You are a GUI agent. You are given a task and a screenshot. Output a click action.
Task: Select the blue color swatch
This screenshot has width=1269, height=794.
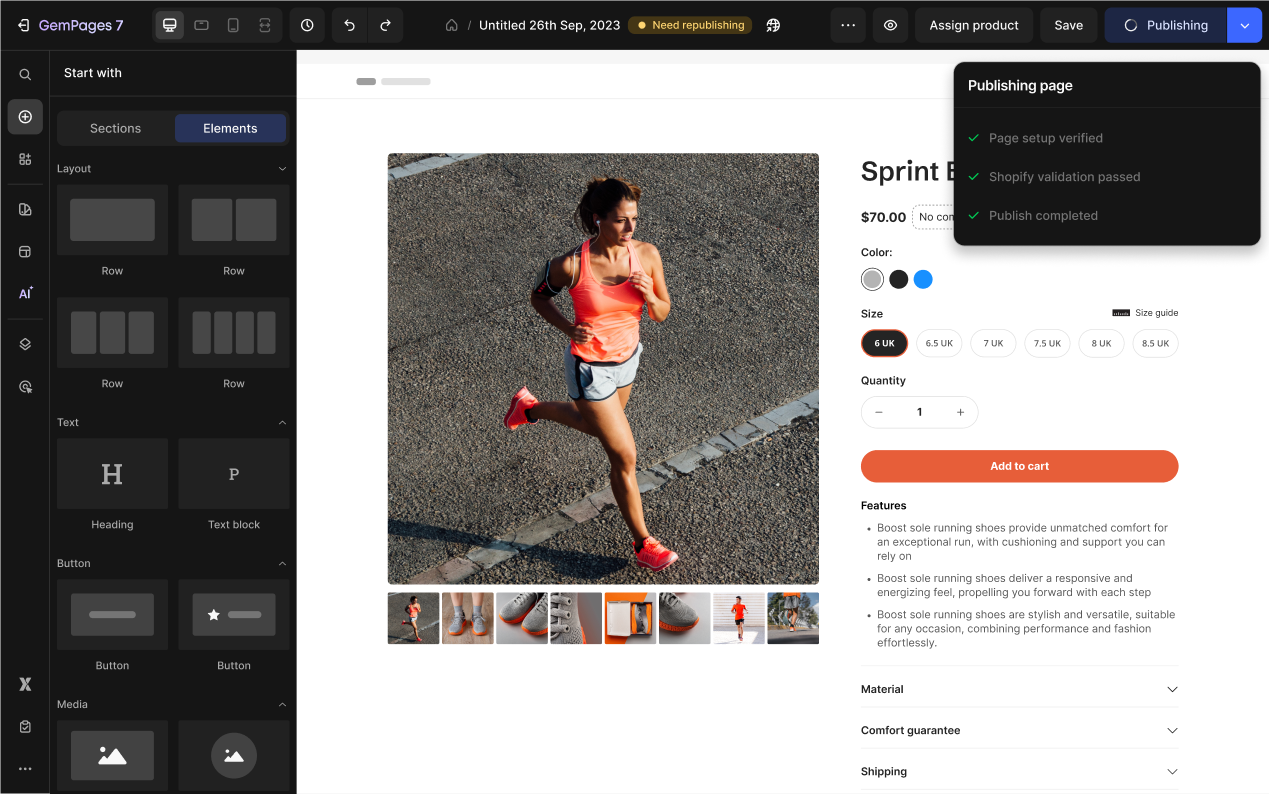[923, 279]
